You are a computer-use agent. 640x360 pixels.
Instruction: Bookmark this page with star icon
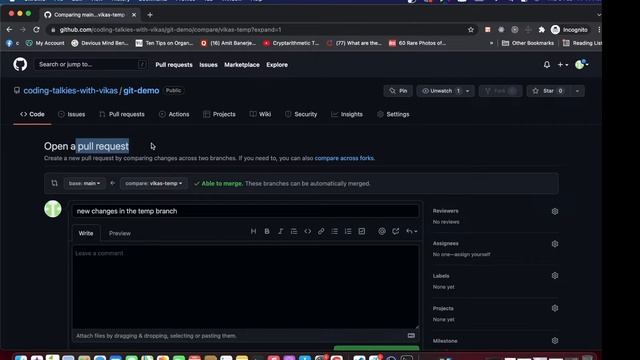pyautogui.click(x=471, y=30)
